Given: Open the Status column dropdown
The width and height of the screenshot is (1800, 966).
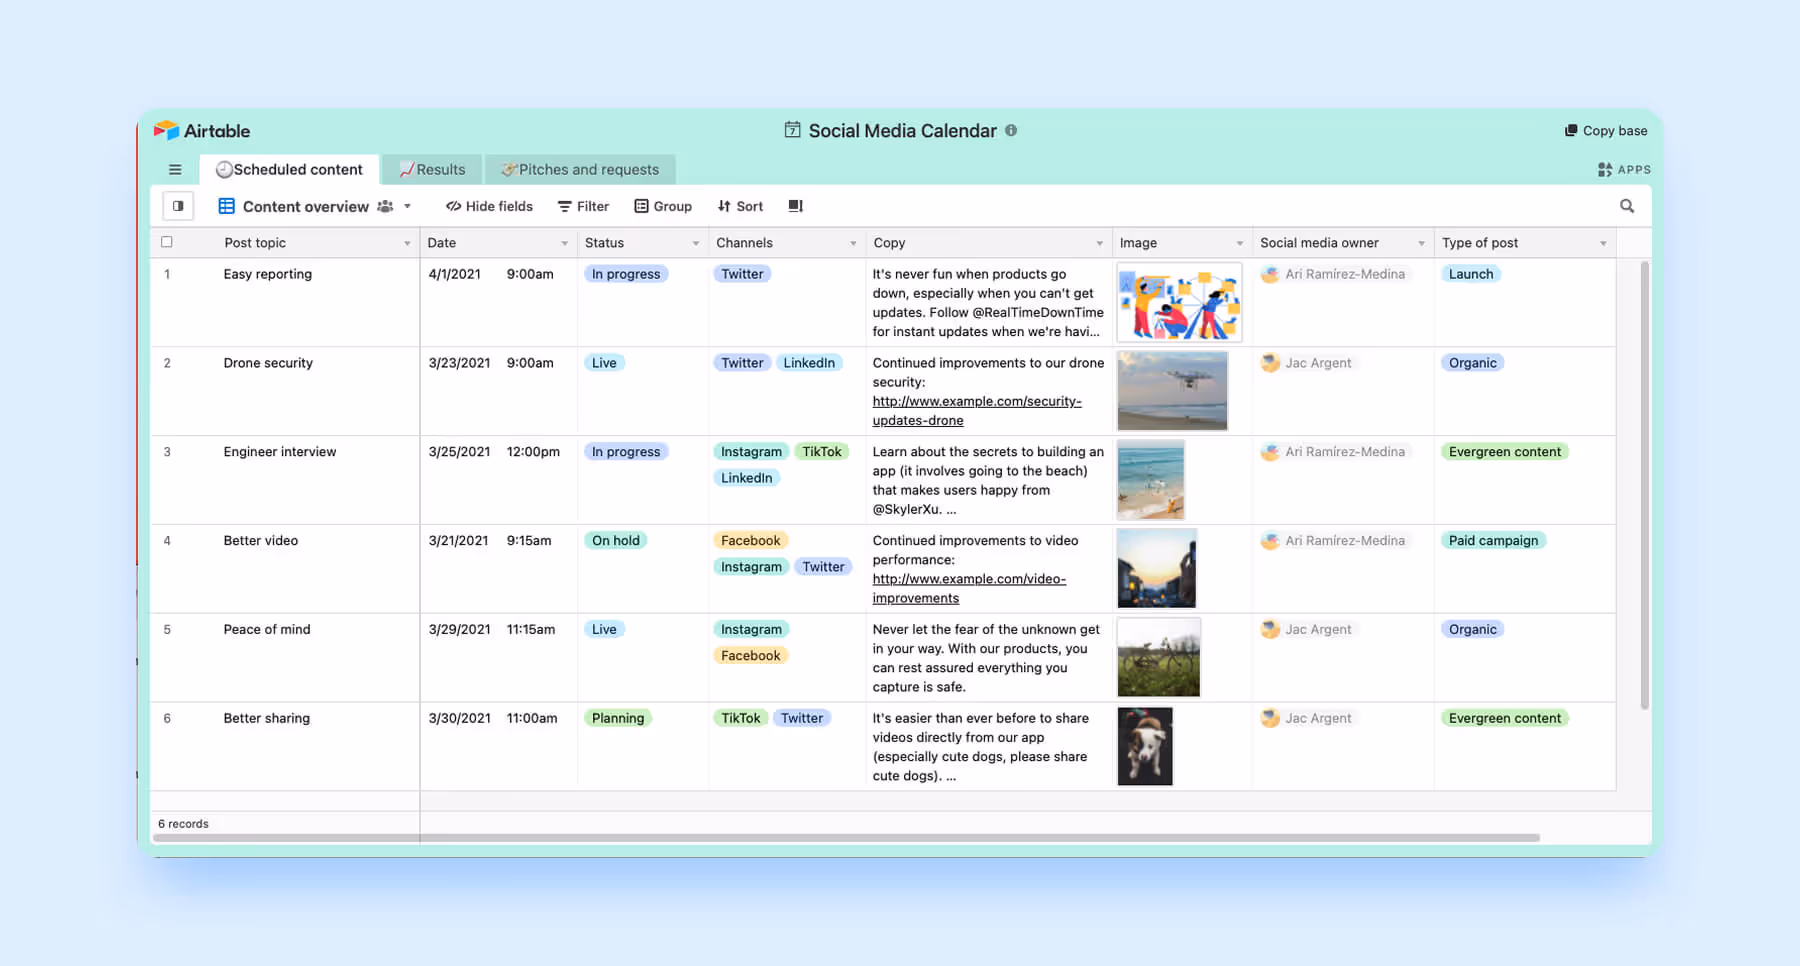Looking at the screenshot, I should point(697,242).
